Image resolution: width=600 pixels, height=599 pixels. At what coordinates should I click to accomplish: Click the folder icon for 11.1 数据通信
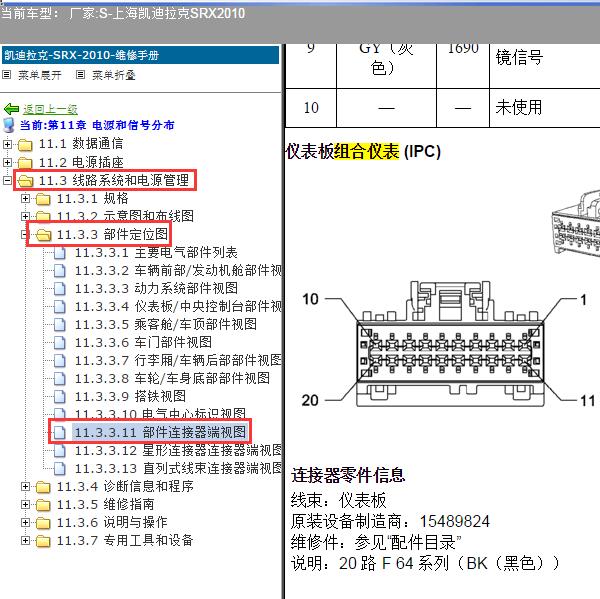coord(25,144)
